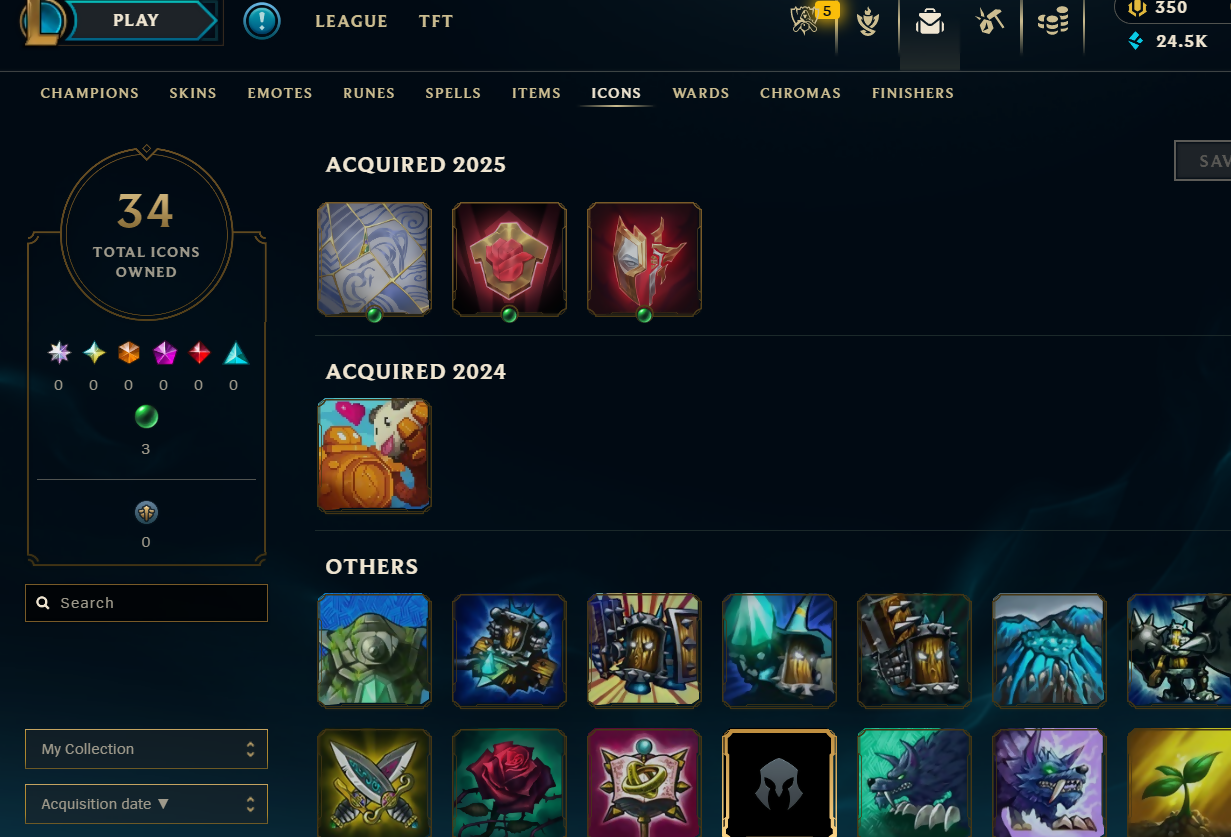The image size is (1231, 837).
Task: Switch to the Chromas tab
Action: 800,93
